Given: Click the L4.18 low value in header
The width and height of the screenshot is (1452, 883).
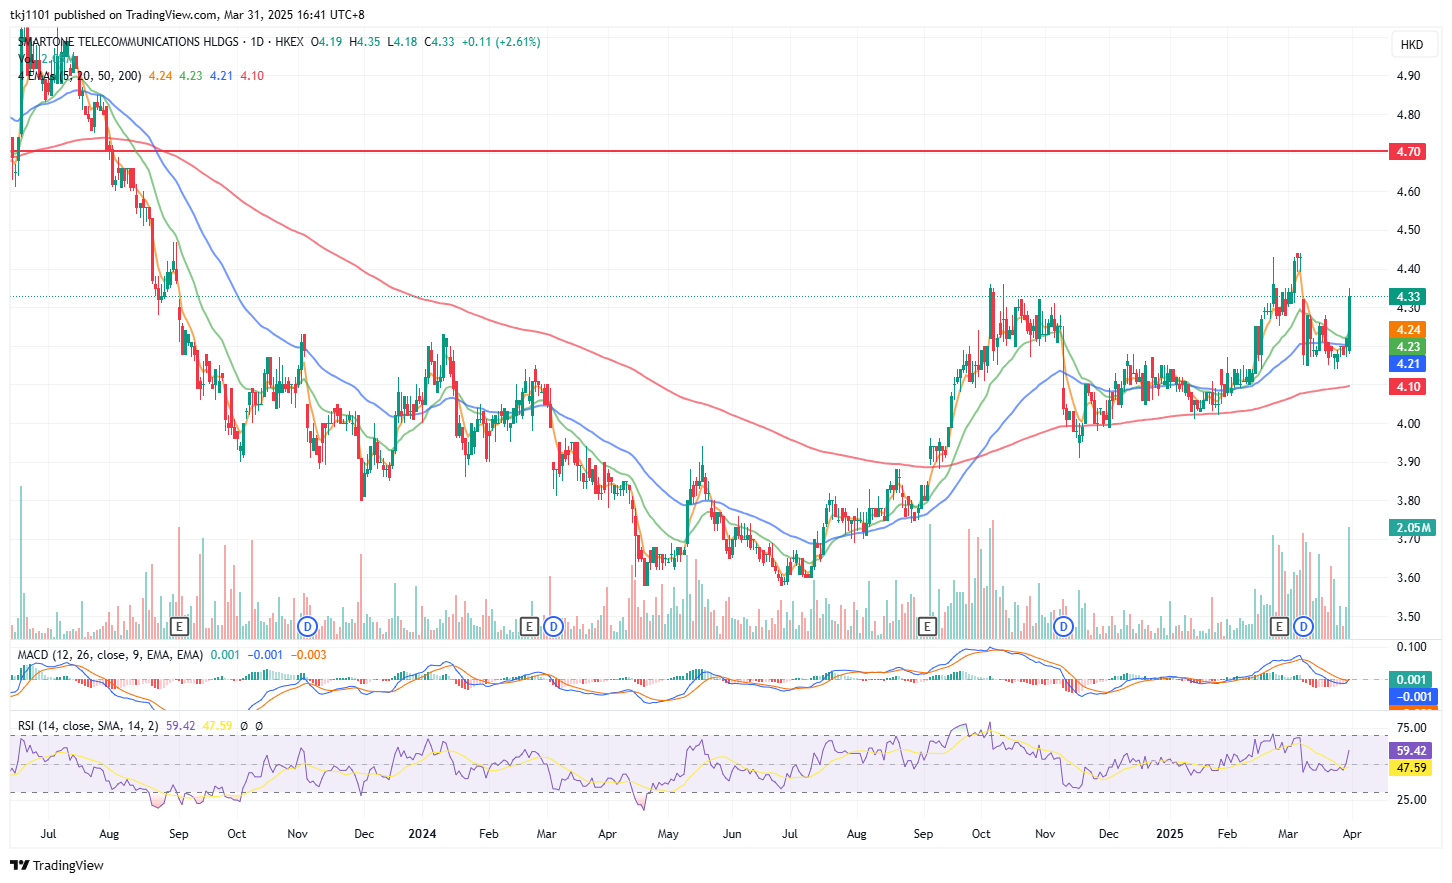Looking at the screenshot, I should click(402, 42).
